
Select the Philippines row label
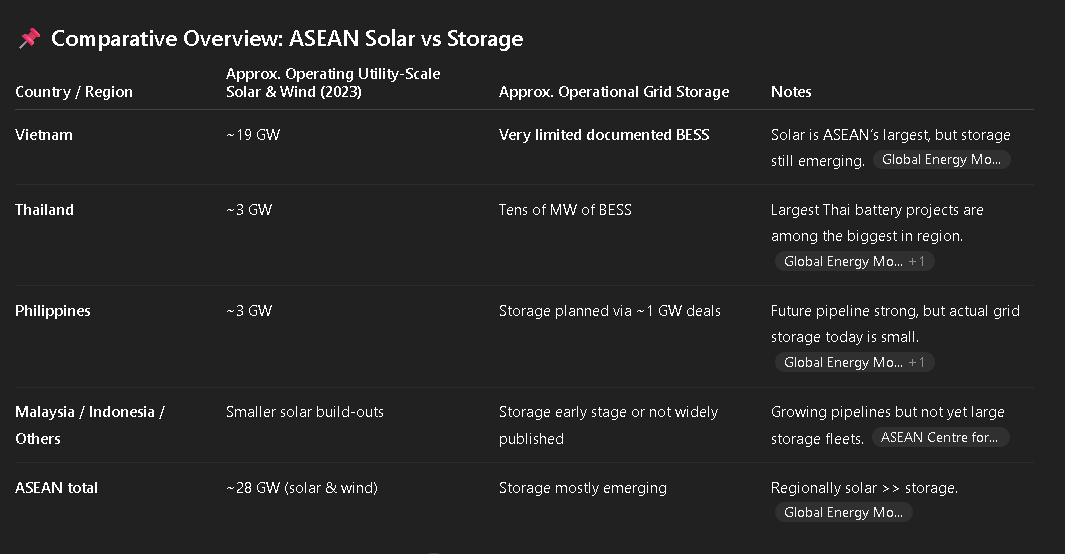pyautogui.click(x=53, y=311)
